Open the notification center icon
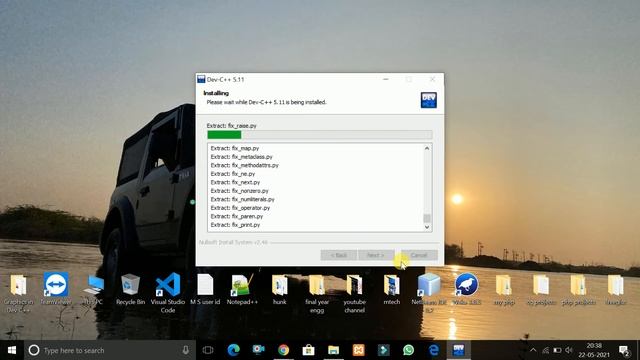Screen dimensions: 640x360 click(x=624, y=350)
